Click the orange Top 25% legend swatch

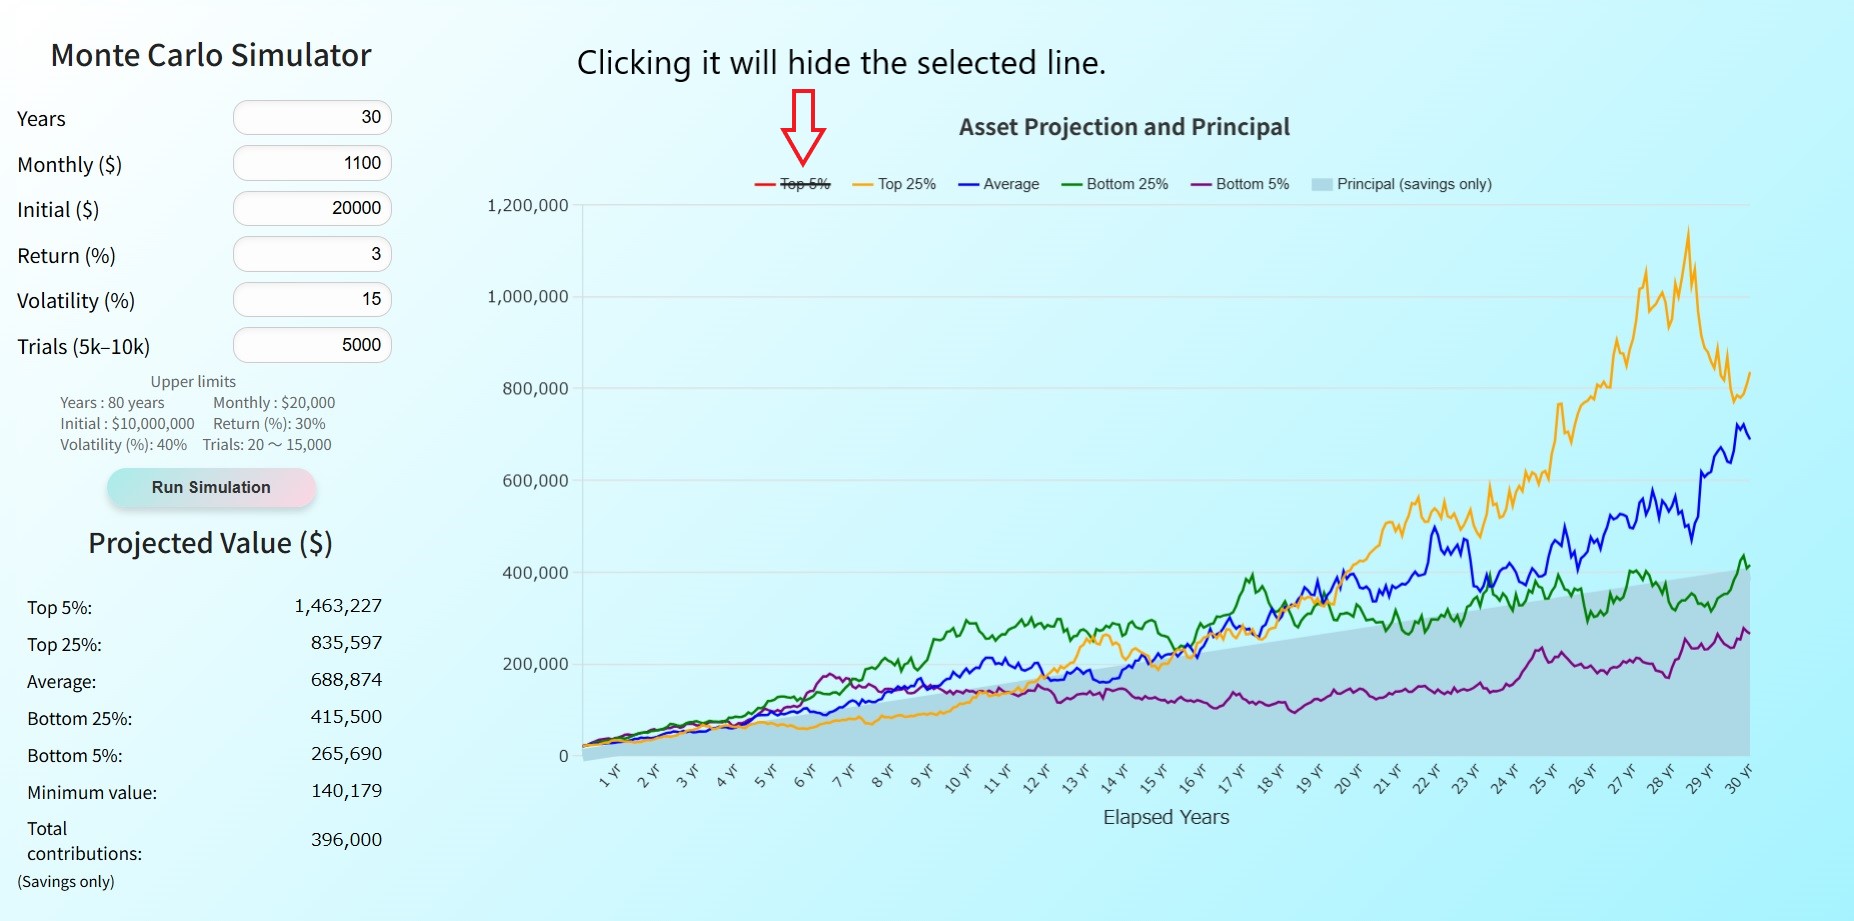click(863, 184)
